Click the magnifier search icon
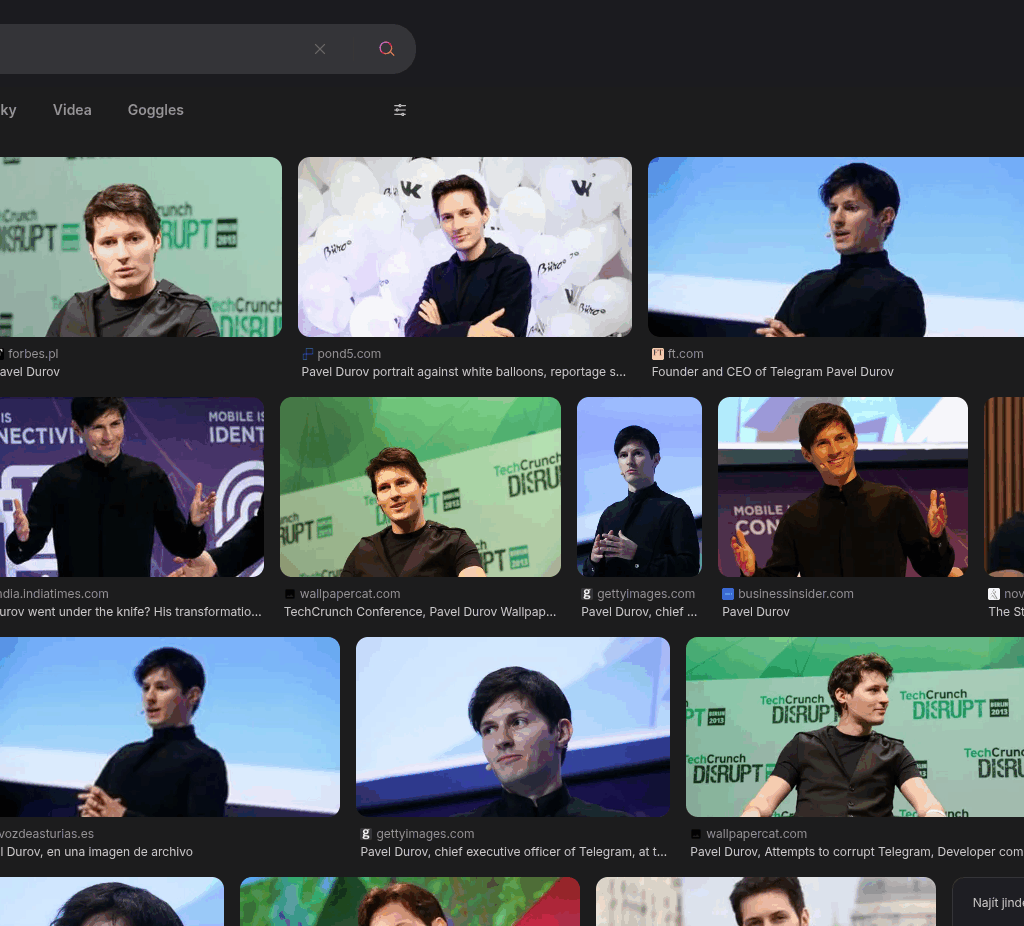Image resolution: width=1024 pixels, height=926 pixels. pyautogui.click(x=387, y=49)
